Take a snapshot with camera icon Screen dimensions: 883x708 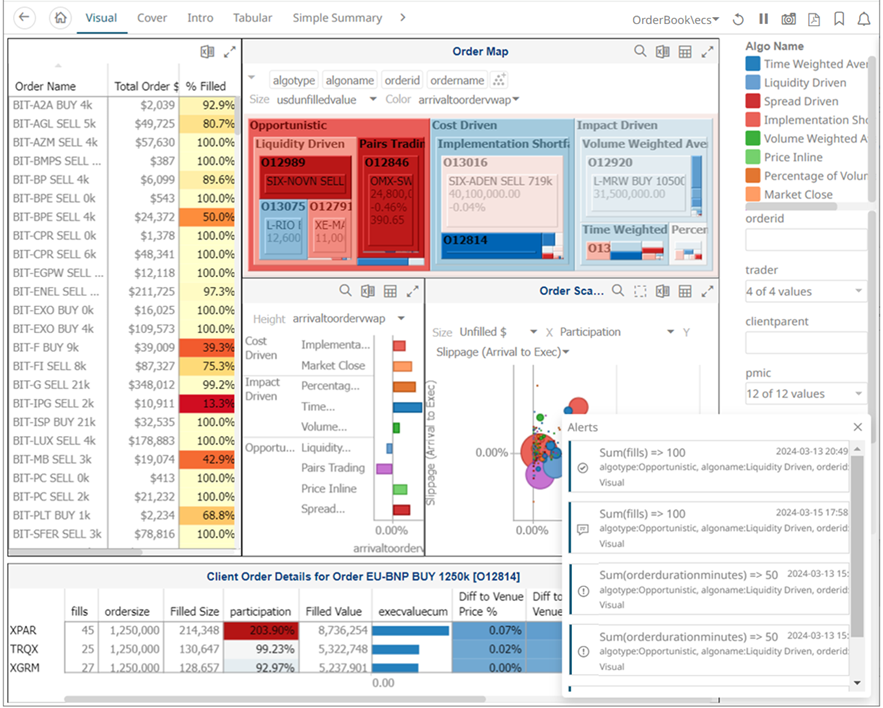point(788,19)
